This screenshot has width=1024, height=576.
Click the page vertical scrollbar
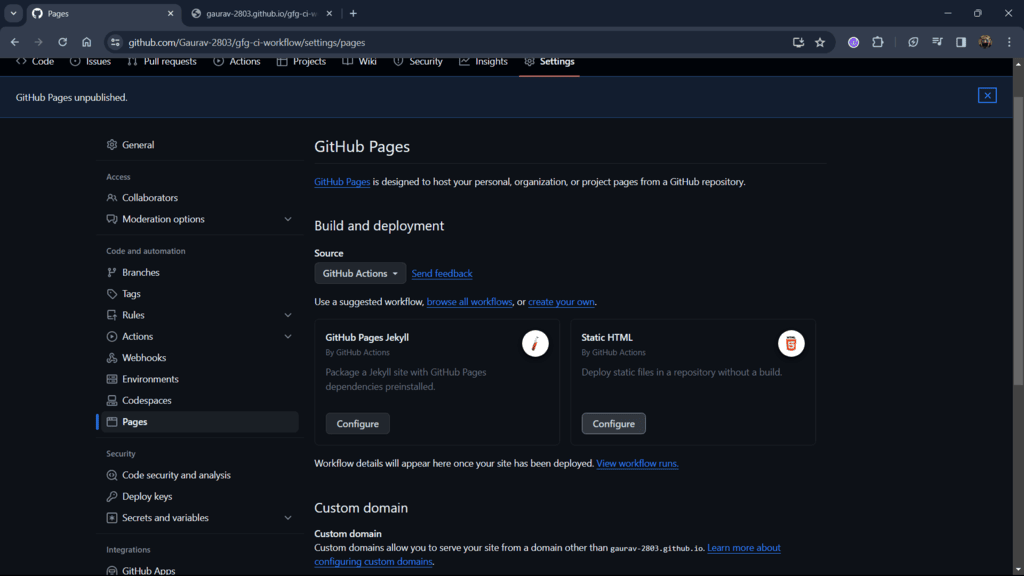click(x=1017, y=242)
